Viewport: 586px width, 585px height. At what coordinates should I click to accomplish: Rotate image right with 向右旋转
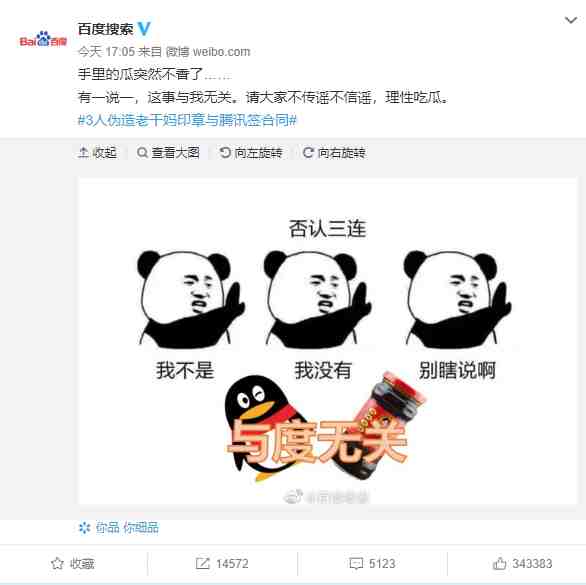(x=334, y=153)
